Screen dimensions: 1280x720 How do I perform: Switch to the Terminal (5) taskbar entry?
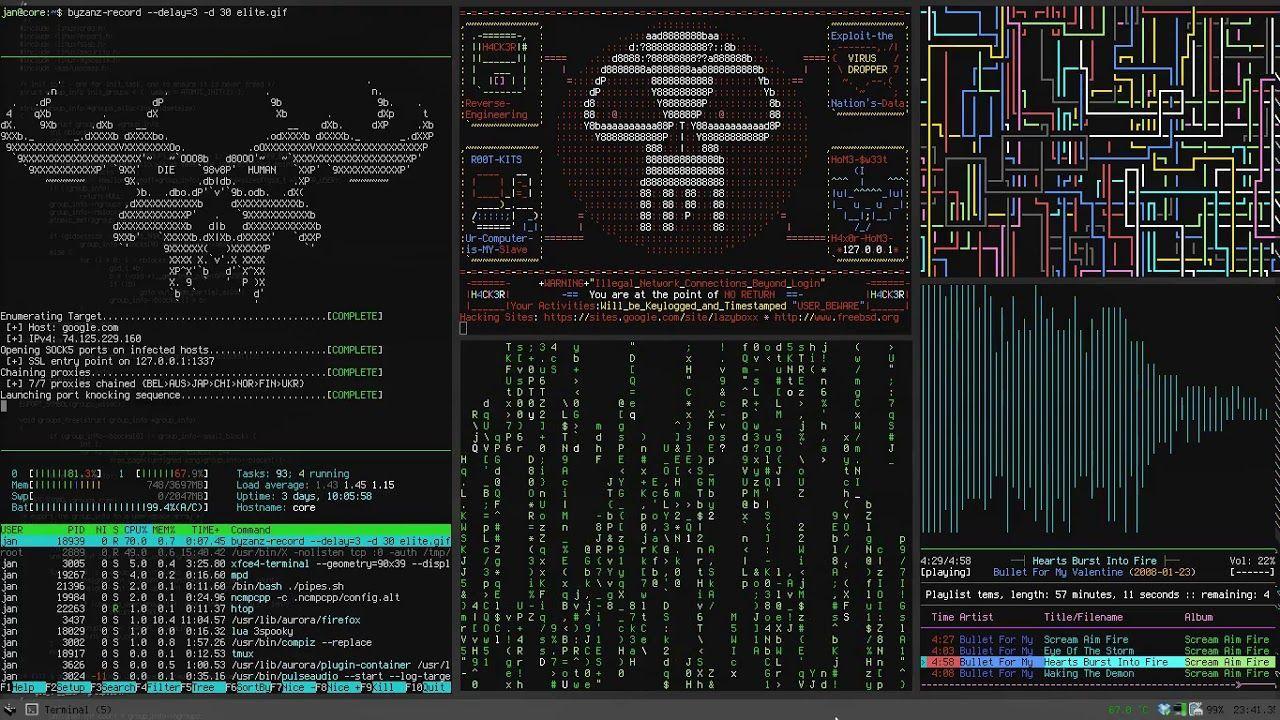tap(80, 709)
